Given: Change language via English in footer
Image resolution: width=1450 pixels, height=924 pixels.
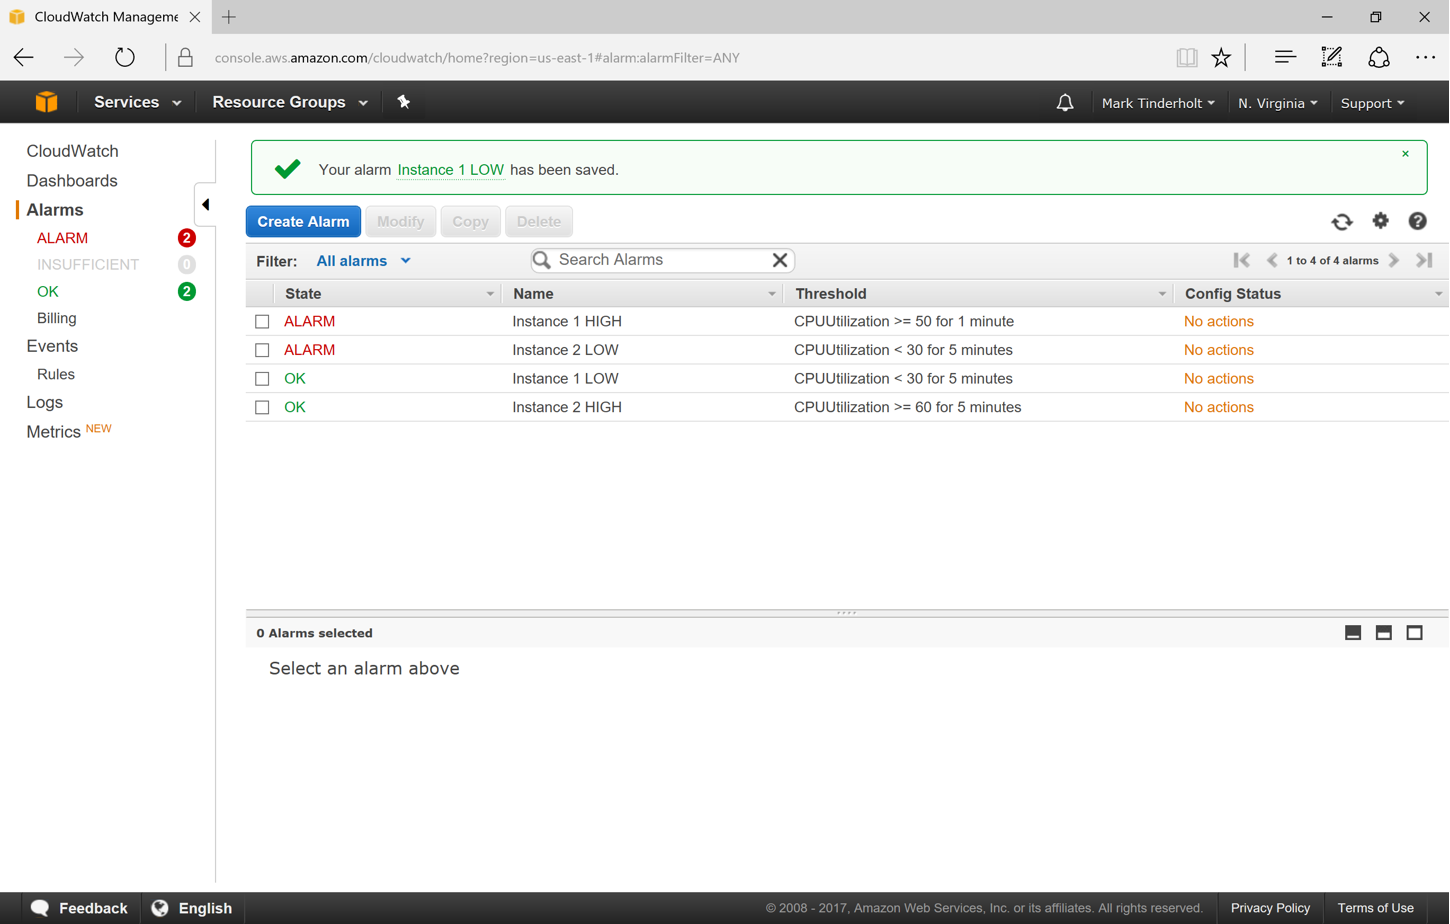Looking at the screenshot, I should click(x=192, y=908).
